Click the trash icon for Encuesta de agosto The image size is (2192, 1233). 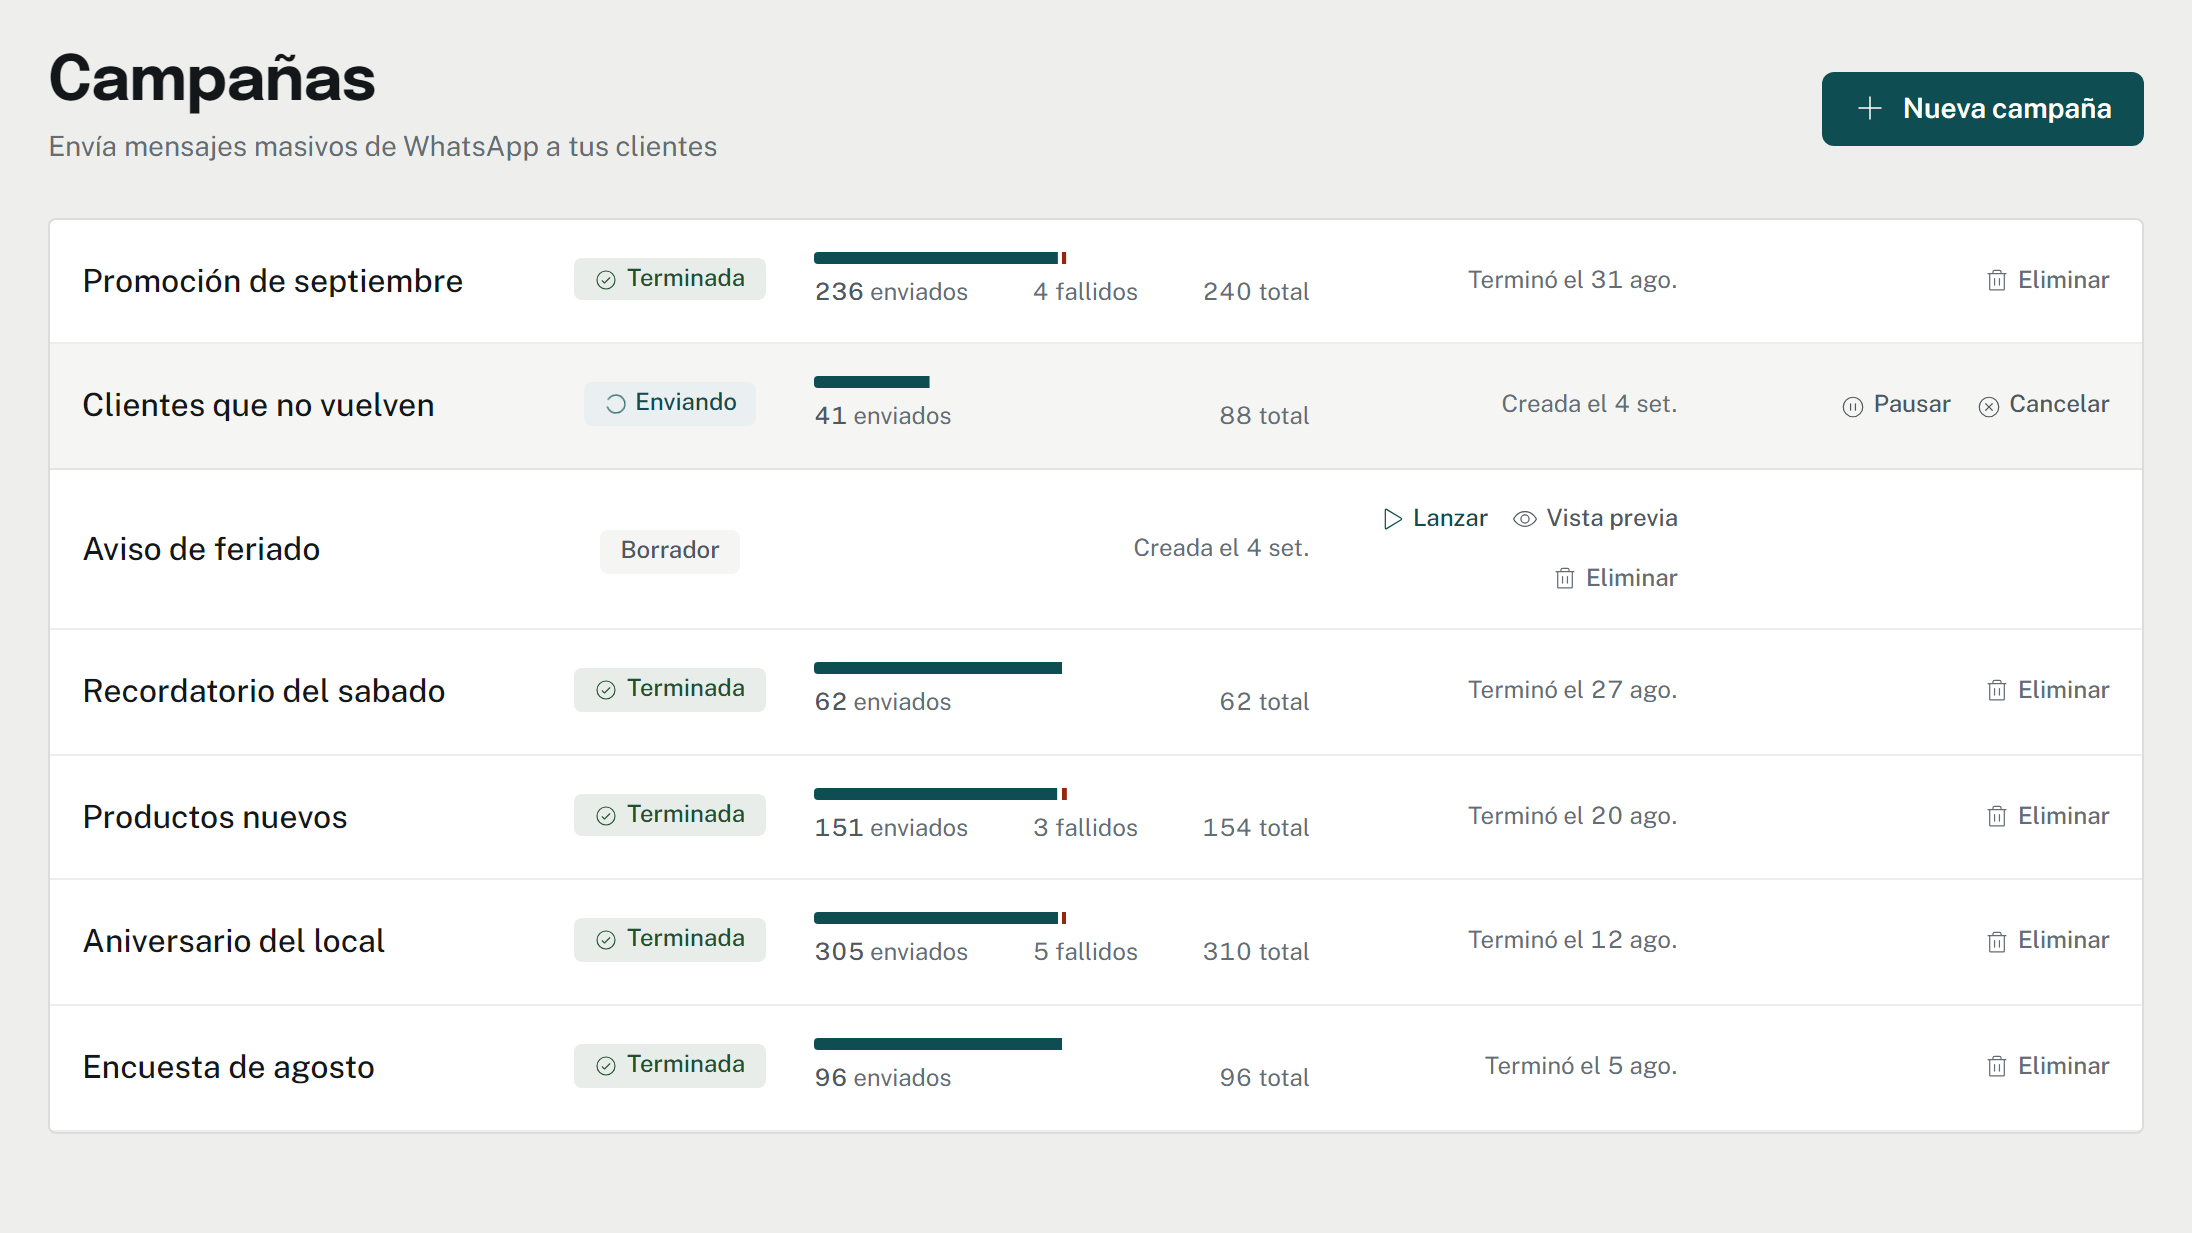tap(1996, 1066)
